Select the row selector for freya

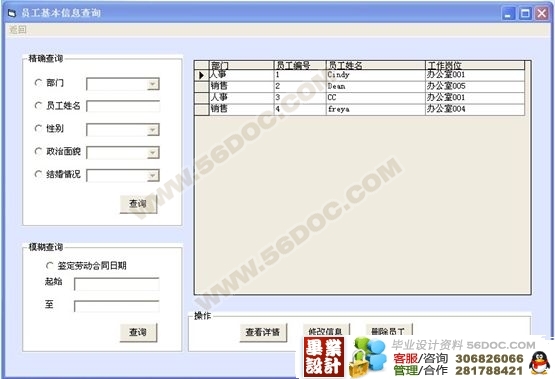[x=202, y=109]
